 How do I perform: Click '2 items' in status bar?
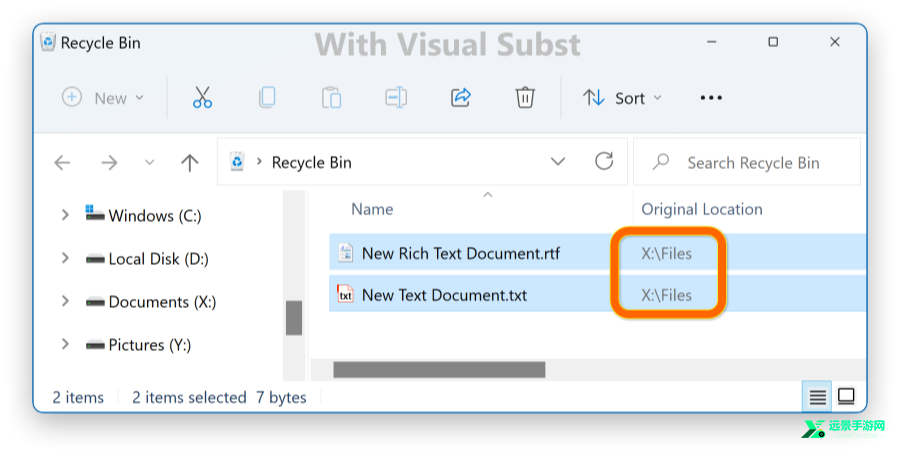pyautogui.click(x=78, y=397)
